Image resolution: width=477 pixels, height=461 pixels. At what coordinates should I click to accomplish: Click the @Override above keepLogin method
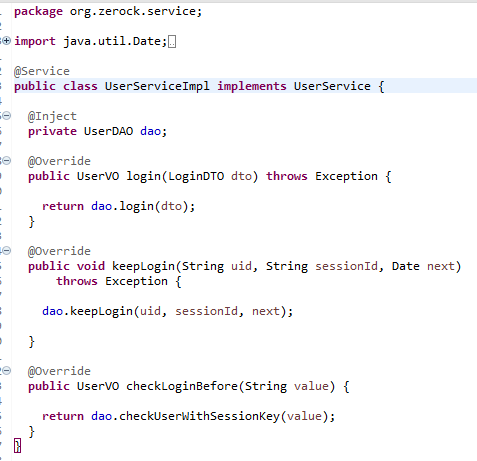[x=59, y=251]
